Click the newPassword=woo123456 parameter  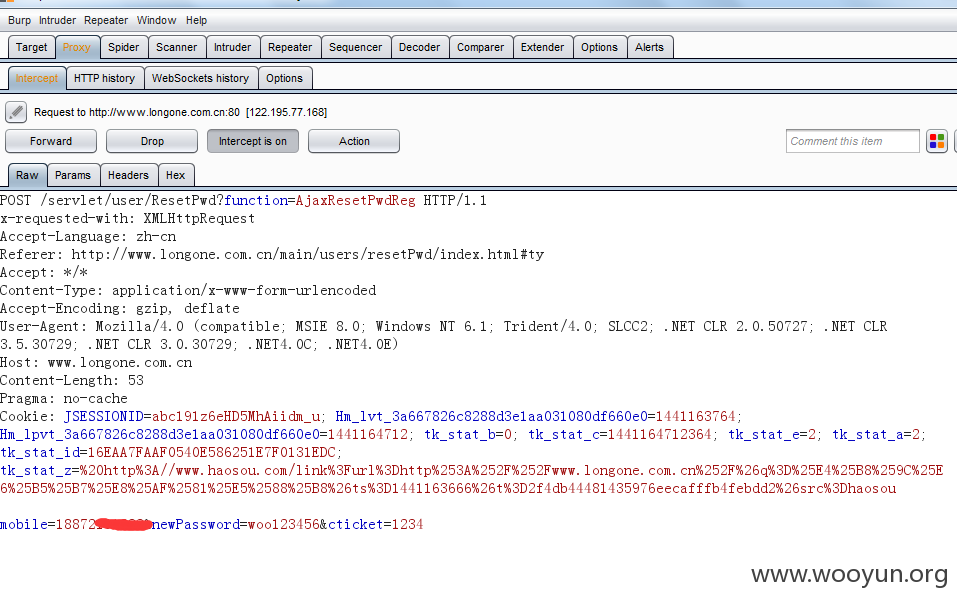point(236,525)
